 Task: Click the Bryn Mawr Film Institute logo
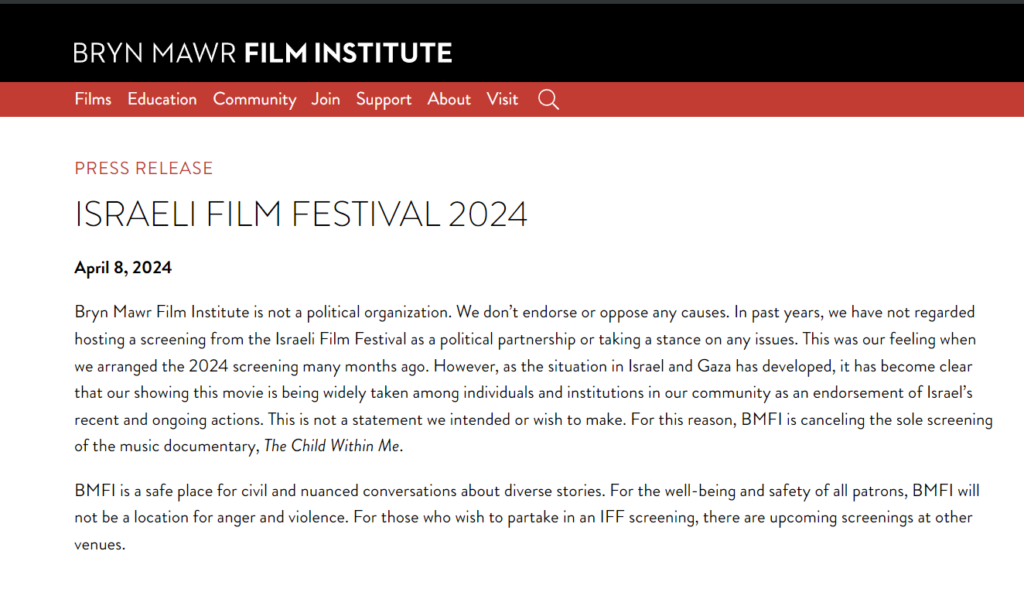click(263, 53)
